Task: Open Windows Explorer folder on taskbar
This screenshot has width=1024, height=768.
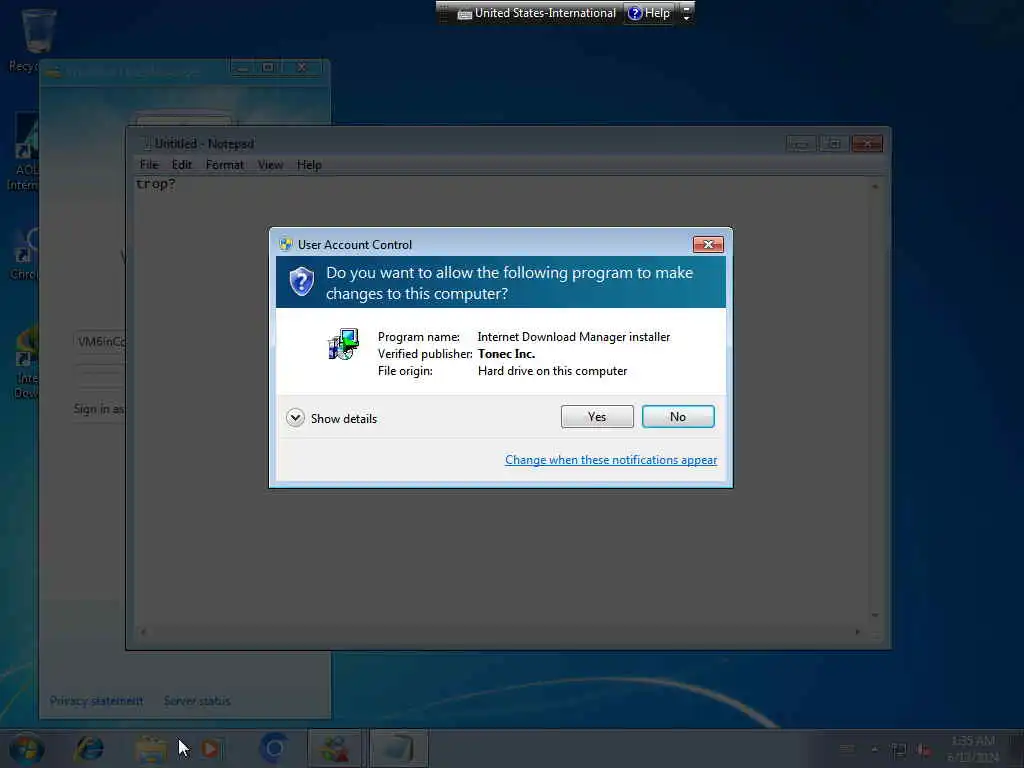Action: tap(151, 748)
